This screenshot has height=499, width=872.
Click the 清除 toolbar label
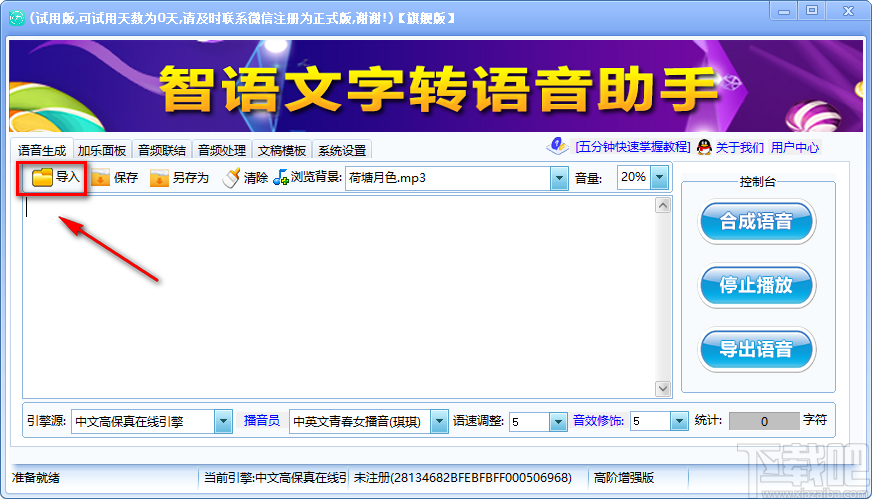pyautogui.click(x=256, y=178)
